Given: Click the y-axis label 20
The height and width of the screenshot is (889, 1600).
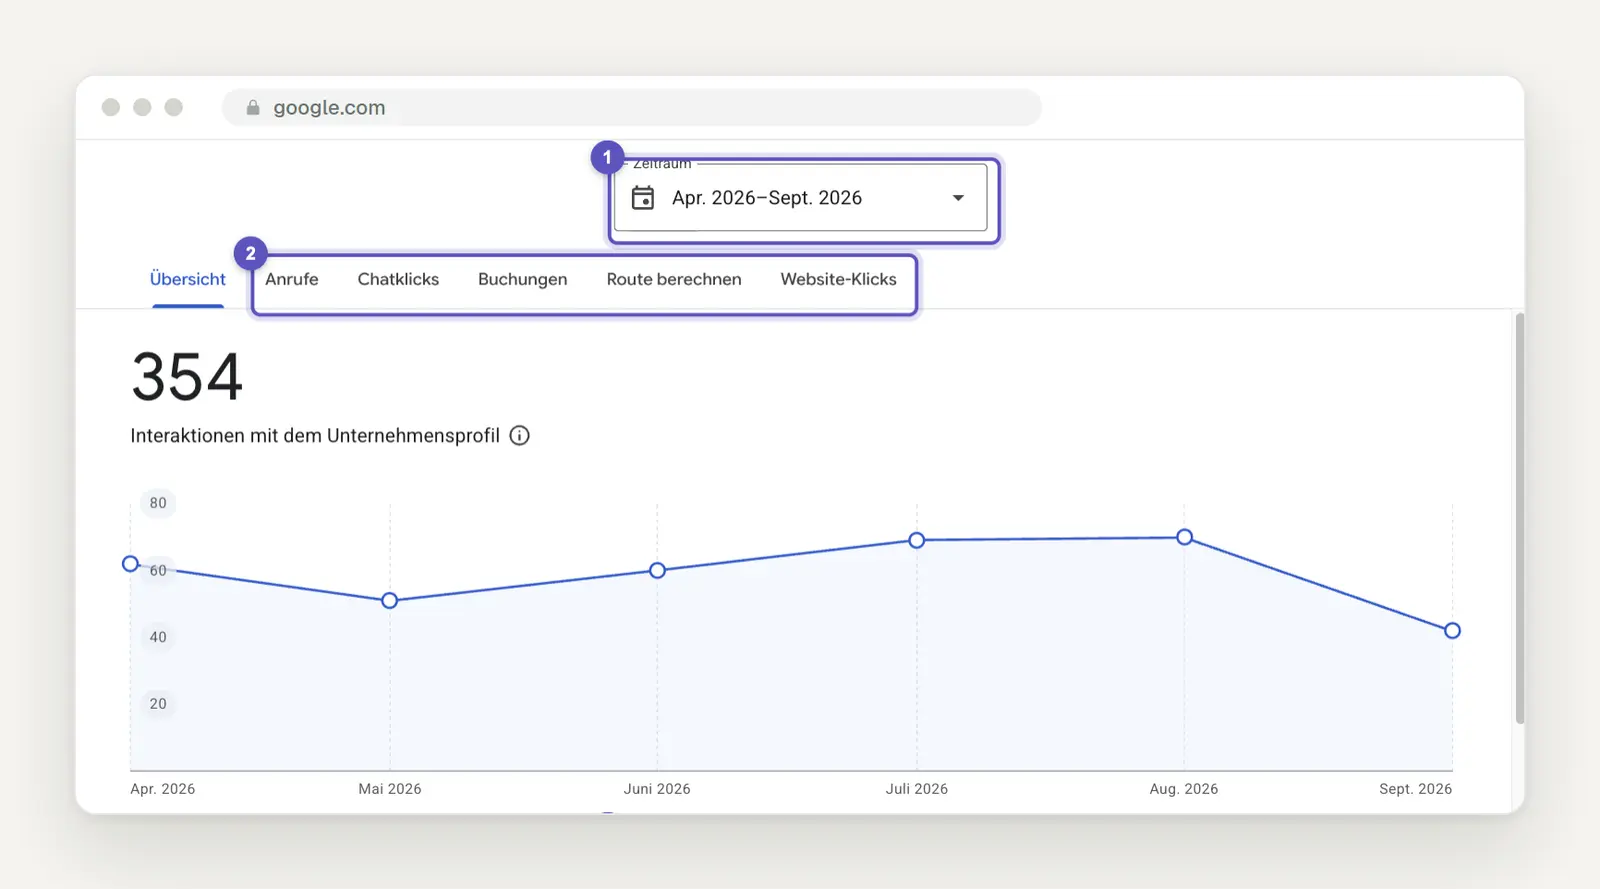Looking at the screenshot, I should 158,704.
